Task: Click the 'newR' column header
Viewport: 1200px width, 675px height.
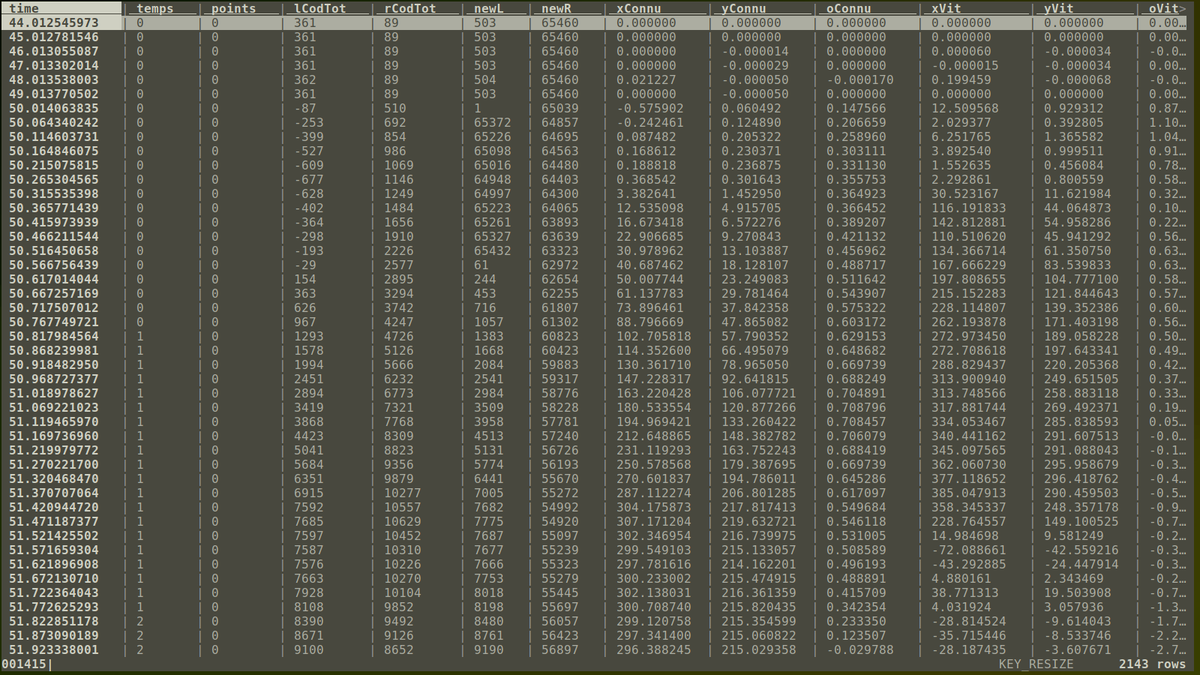Action: [559, 8]
